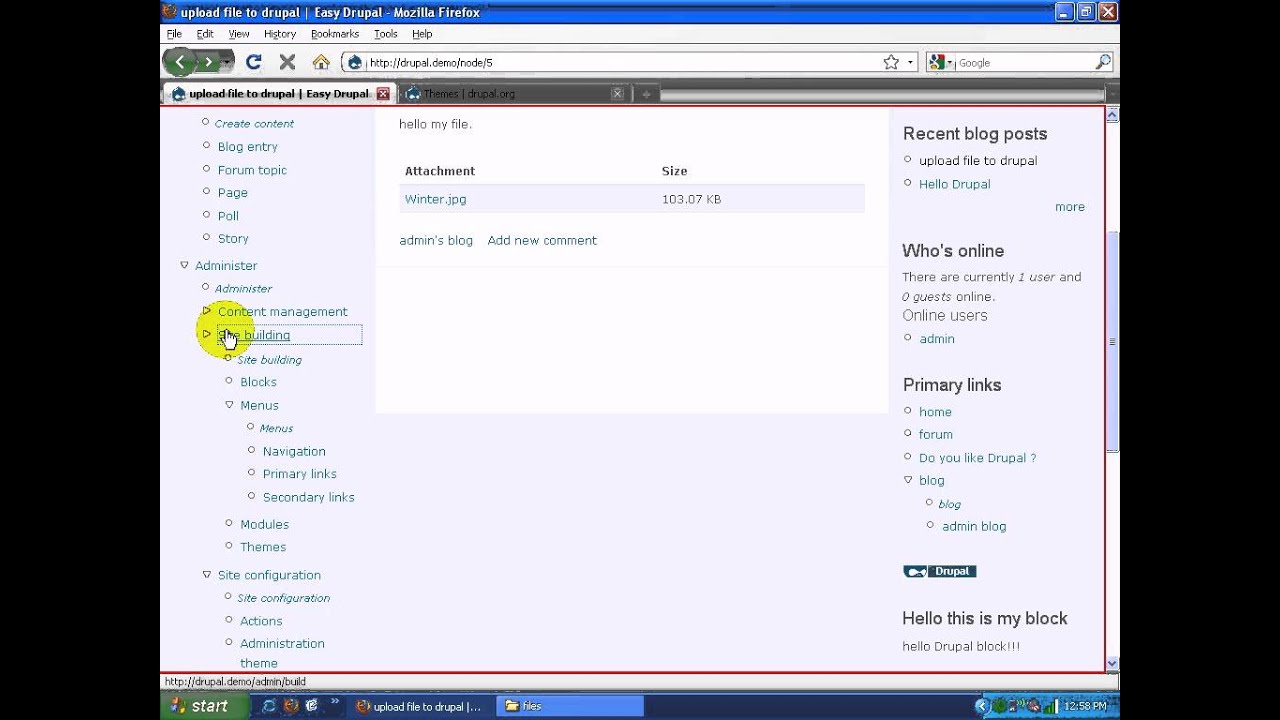Screen dimensions: 1280x720
Task: Open the Winter.jpg attachment link
Action: [435, 199]
